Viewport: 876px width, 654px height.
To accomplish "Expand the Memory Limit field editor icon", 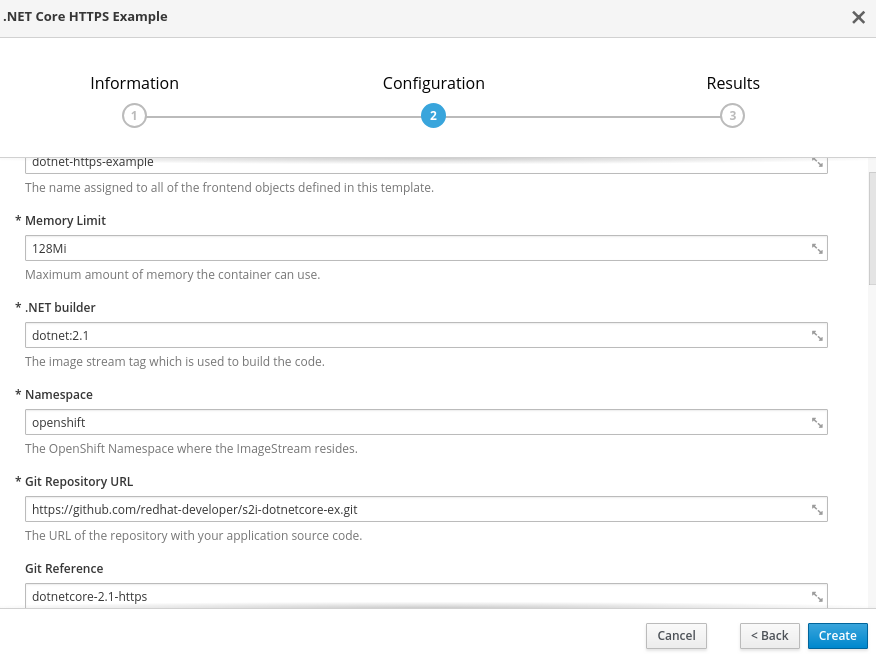I will (817, 249).
